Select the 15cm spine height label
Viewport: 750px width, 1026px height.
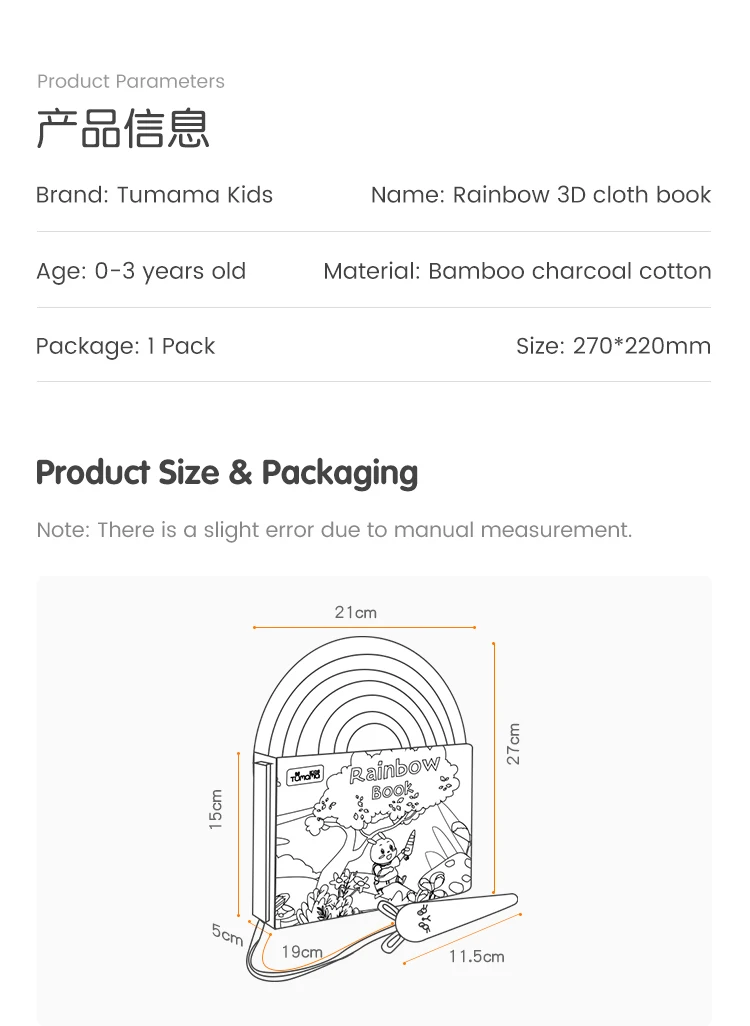(x=216, y=809)
